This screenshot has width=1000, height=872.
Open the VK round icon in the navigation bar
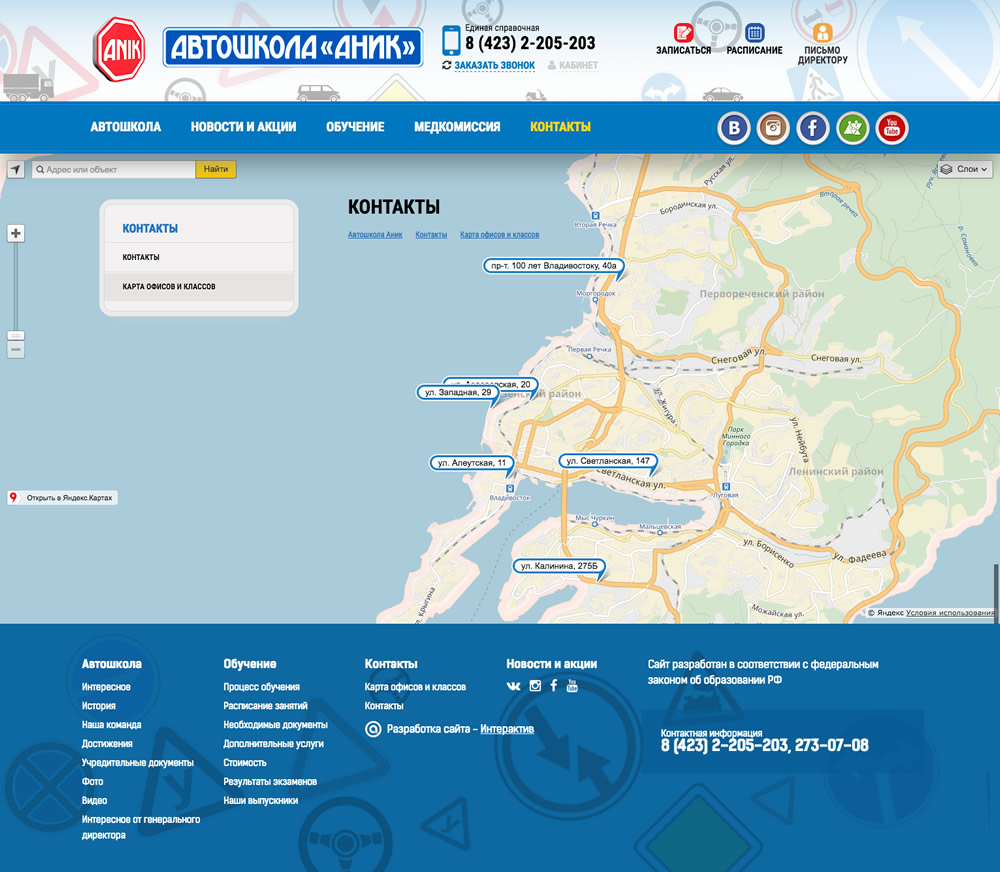pyautogui.click(x=733, y=128)
